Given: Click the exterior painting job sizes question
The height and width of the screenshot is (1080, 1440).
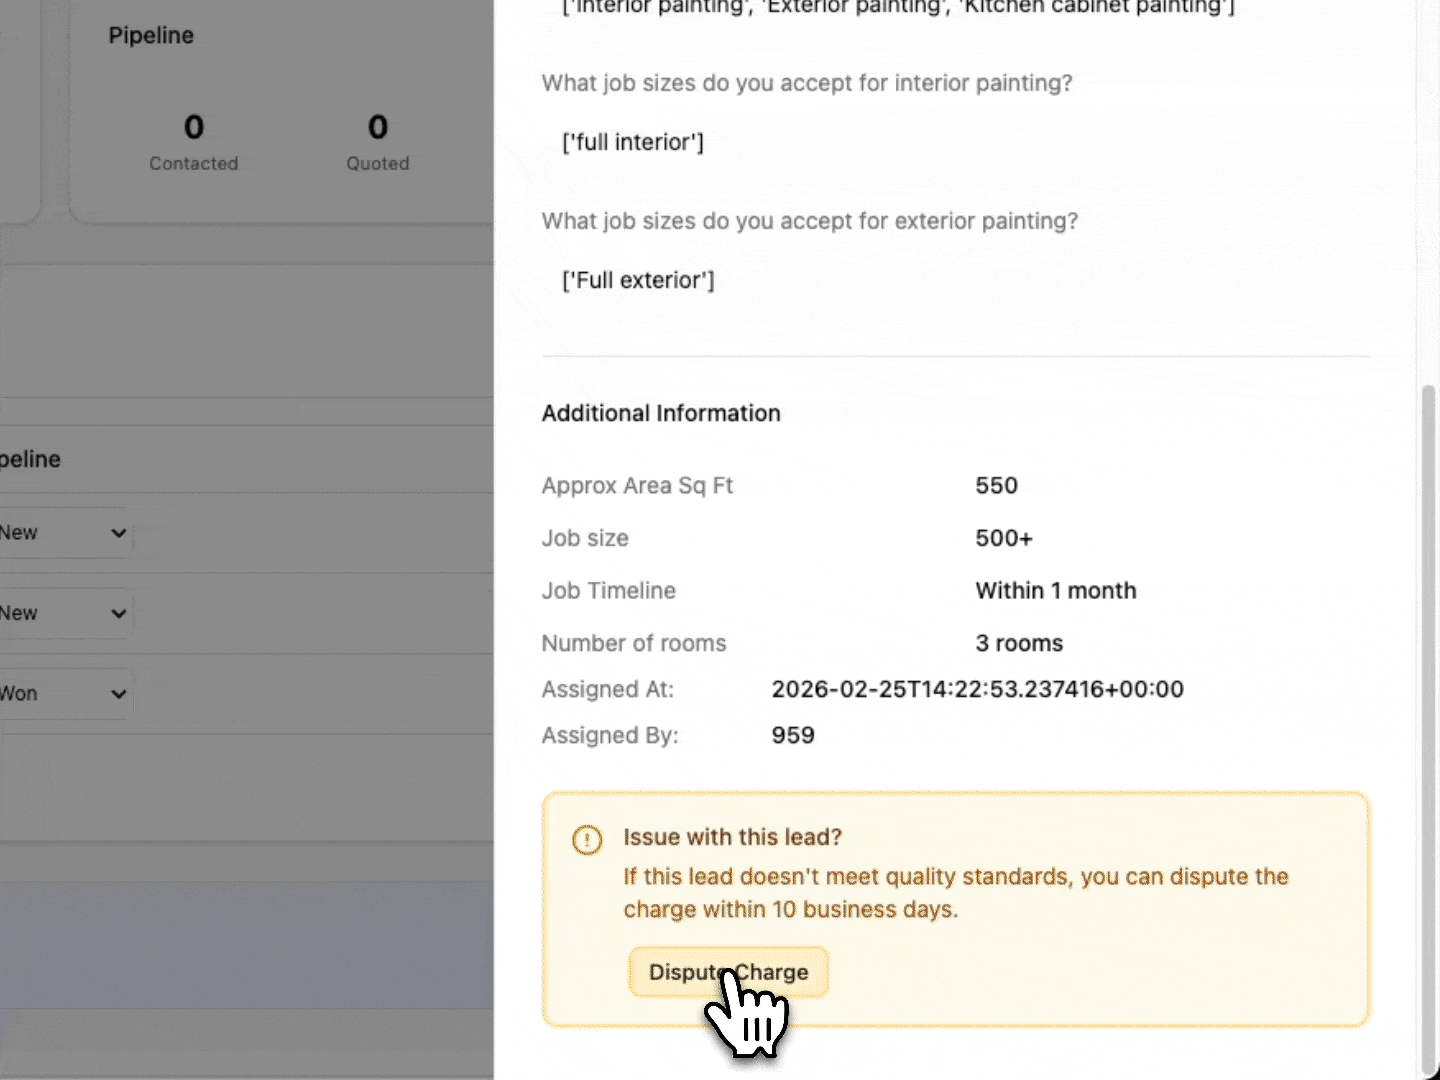Looking at the screenshot, I should (809, 221).
